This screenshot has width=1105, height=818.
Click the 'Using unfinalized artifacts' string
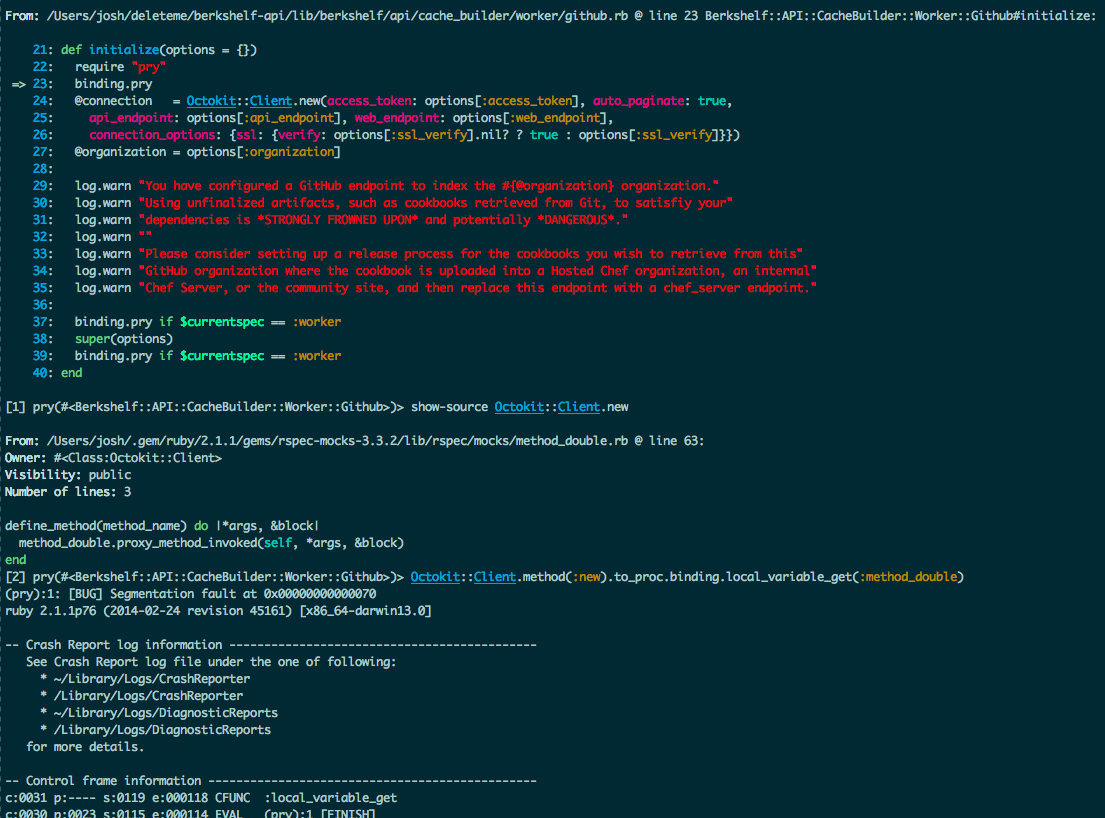click(436, 203)
